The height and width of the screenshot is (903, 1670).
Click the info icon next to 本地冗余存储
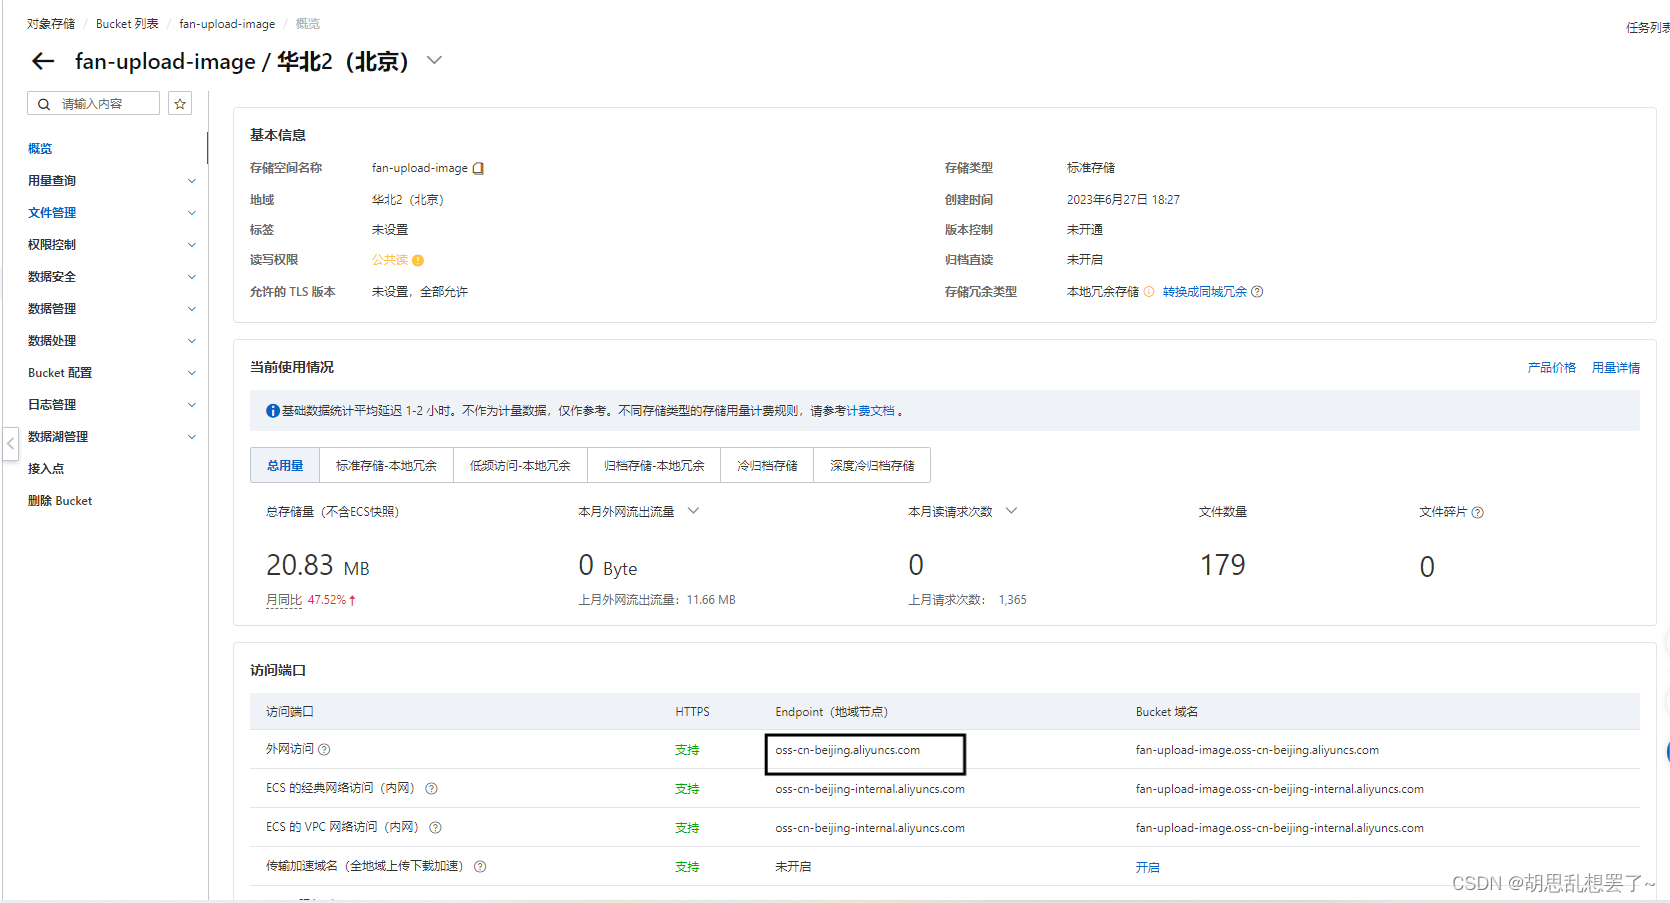click(x=1149, y=292)
